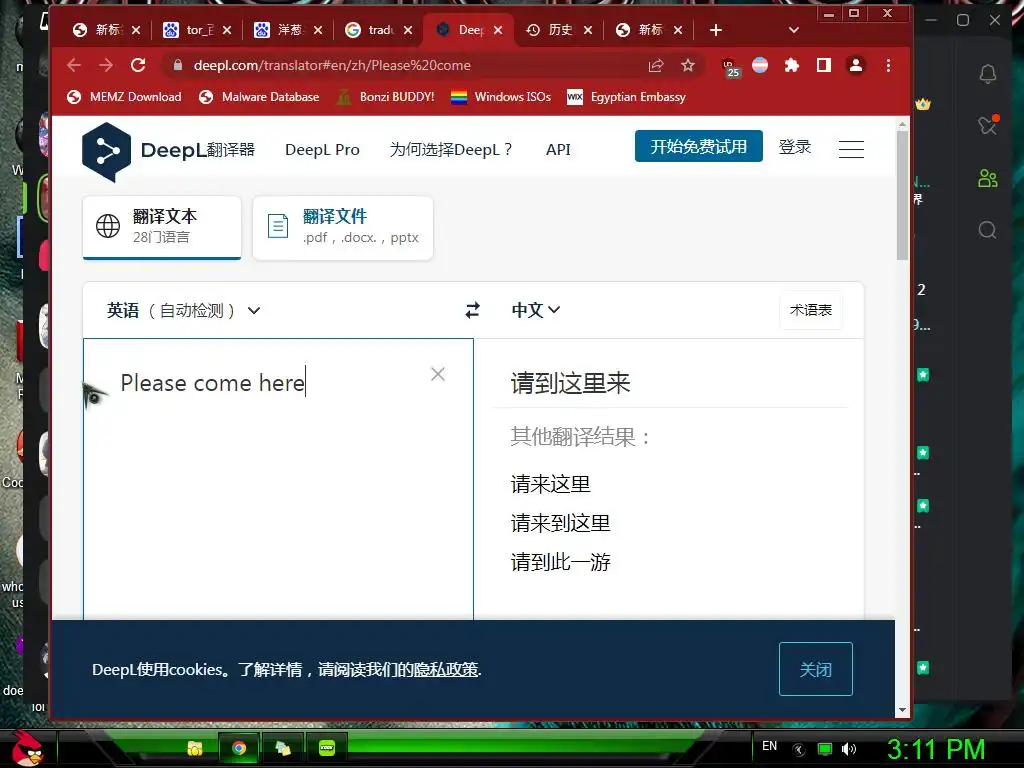Open extension with 25 badge
The image size is (1024, 768).
pos(730,67)
